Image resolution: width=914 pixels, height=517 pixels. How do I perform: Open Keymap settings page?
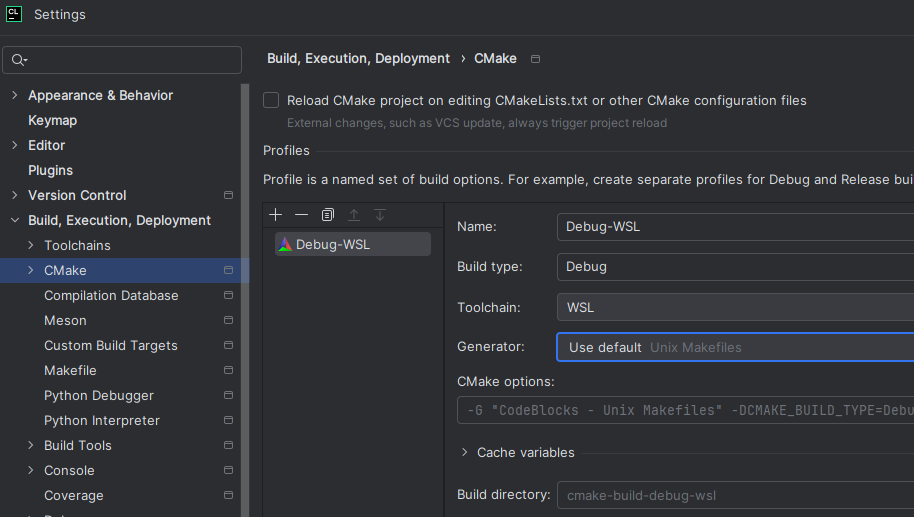click(x=52, y=121)
